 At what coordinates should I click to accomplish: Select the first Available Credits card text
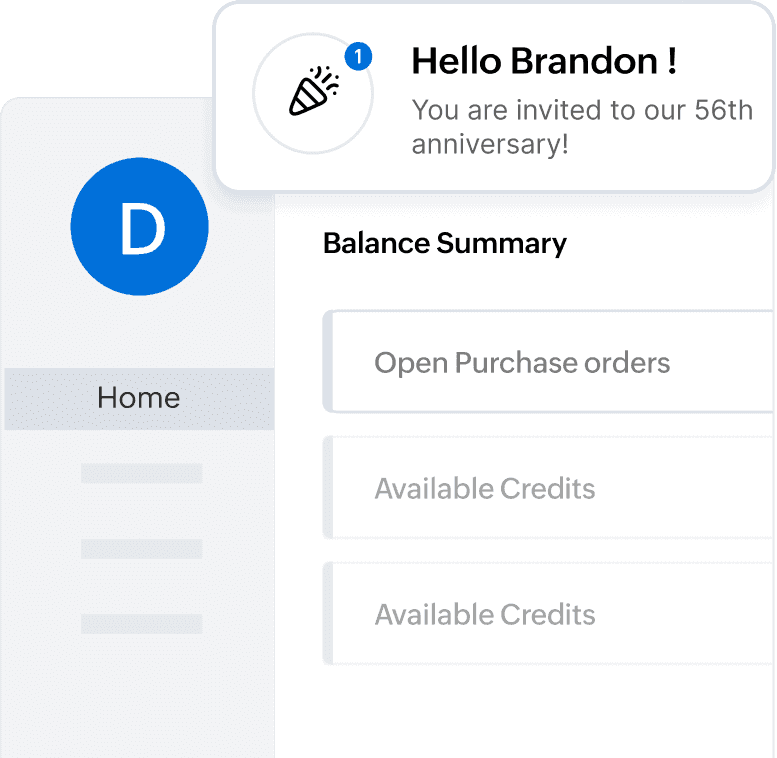click(x=485, y=489)
